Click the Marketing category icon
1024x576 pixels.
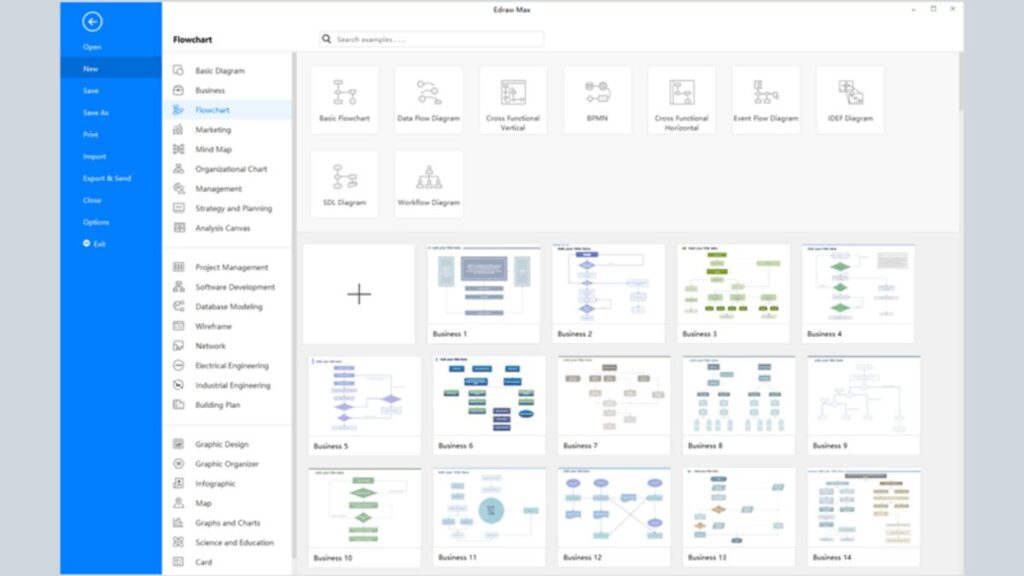(x=178, y=129)
